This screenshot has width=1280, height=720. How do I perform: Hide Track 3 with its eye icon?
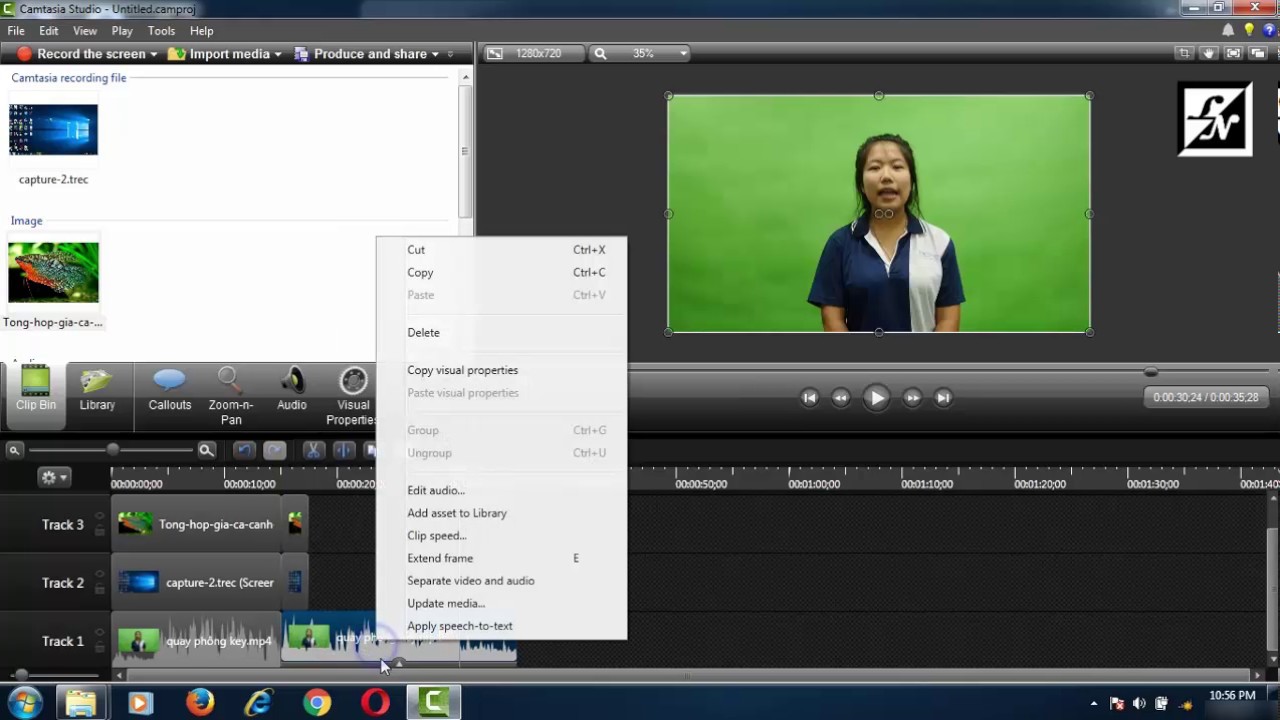click(99, 517)
